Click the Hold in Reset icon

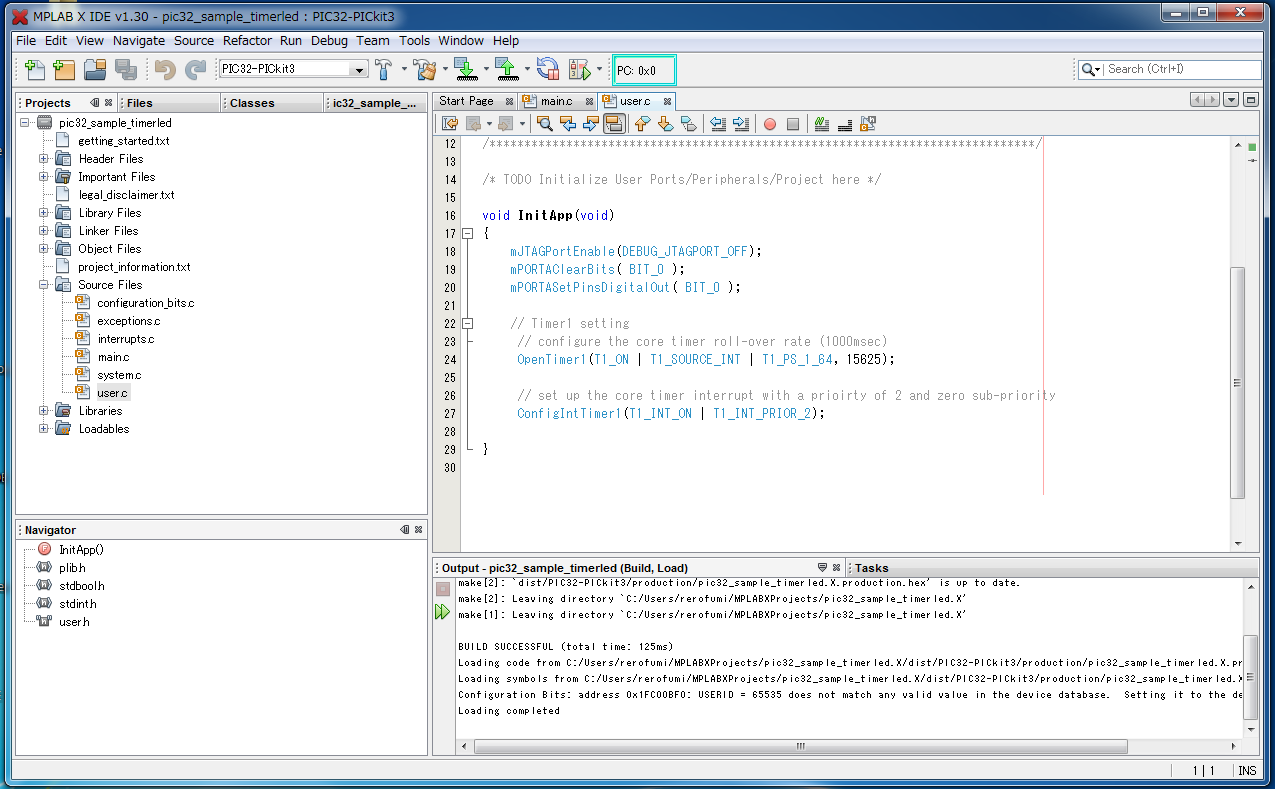coord(547,69)
